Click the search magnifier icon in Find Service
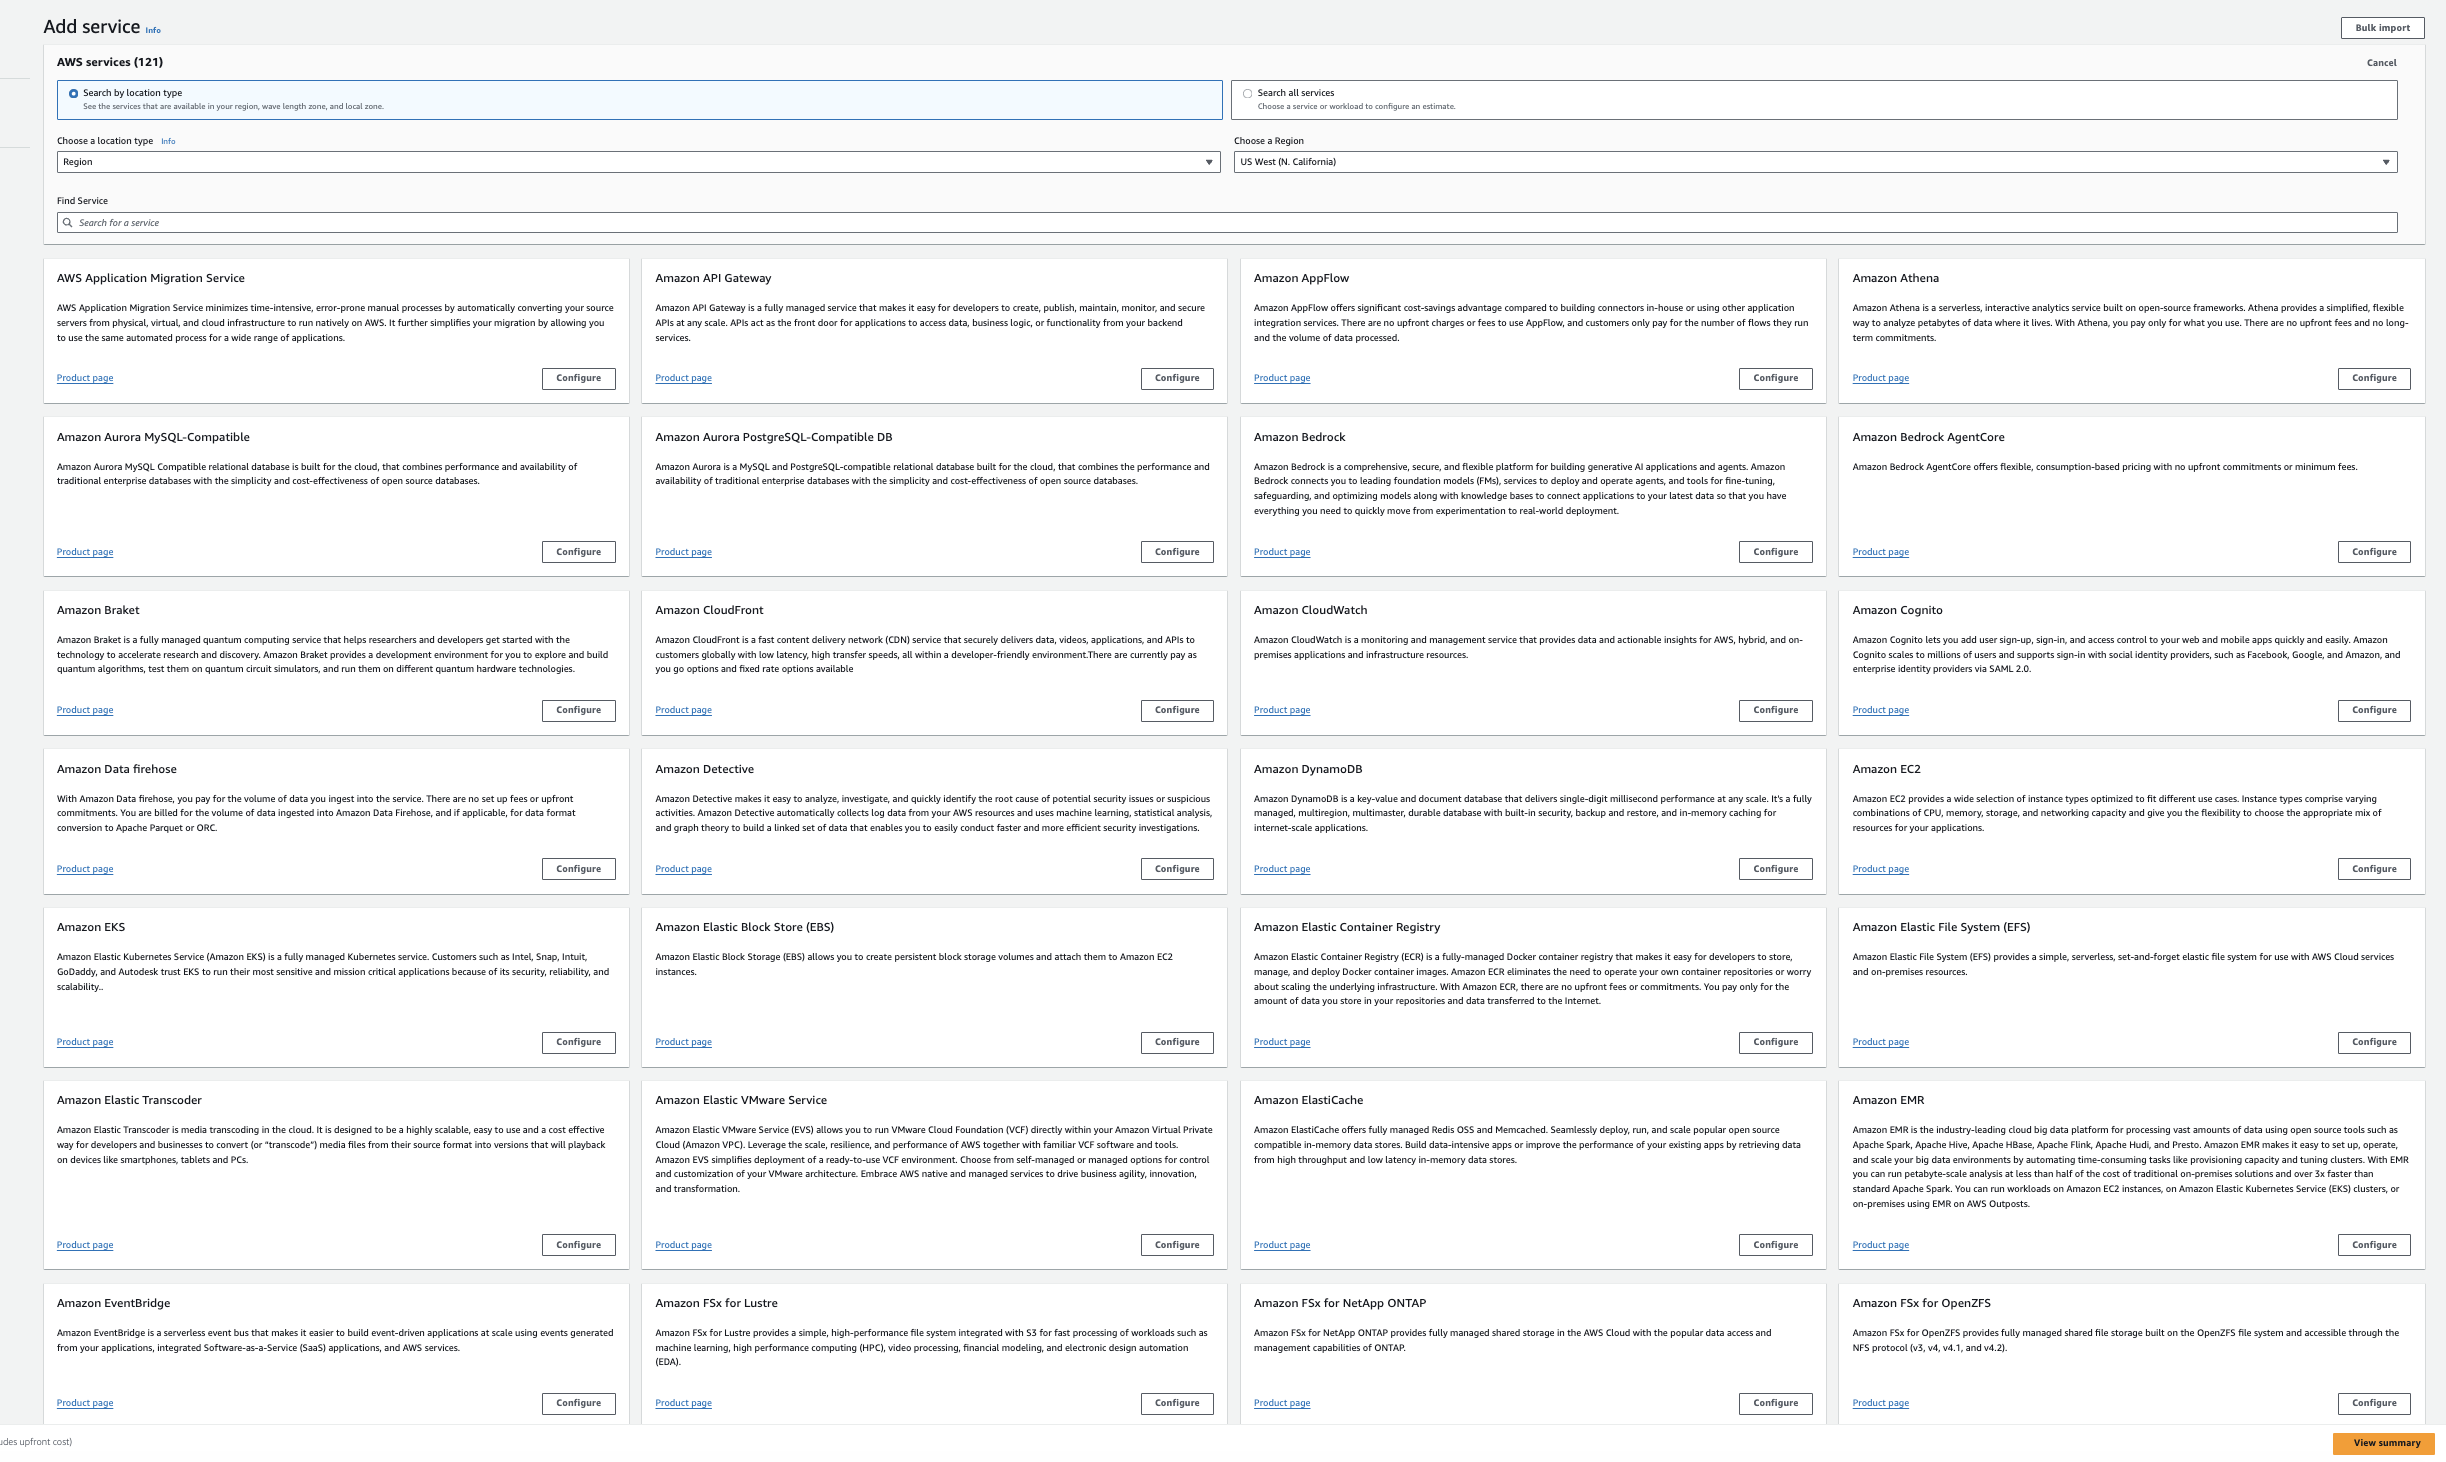 [x=68, y=223]
